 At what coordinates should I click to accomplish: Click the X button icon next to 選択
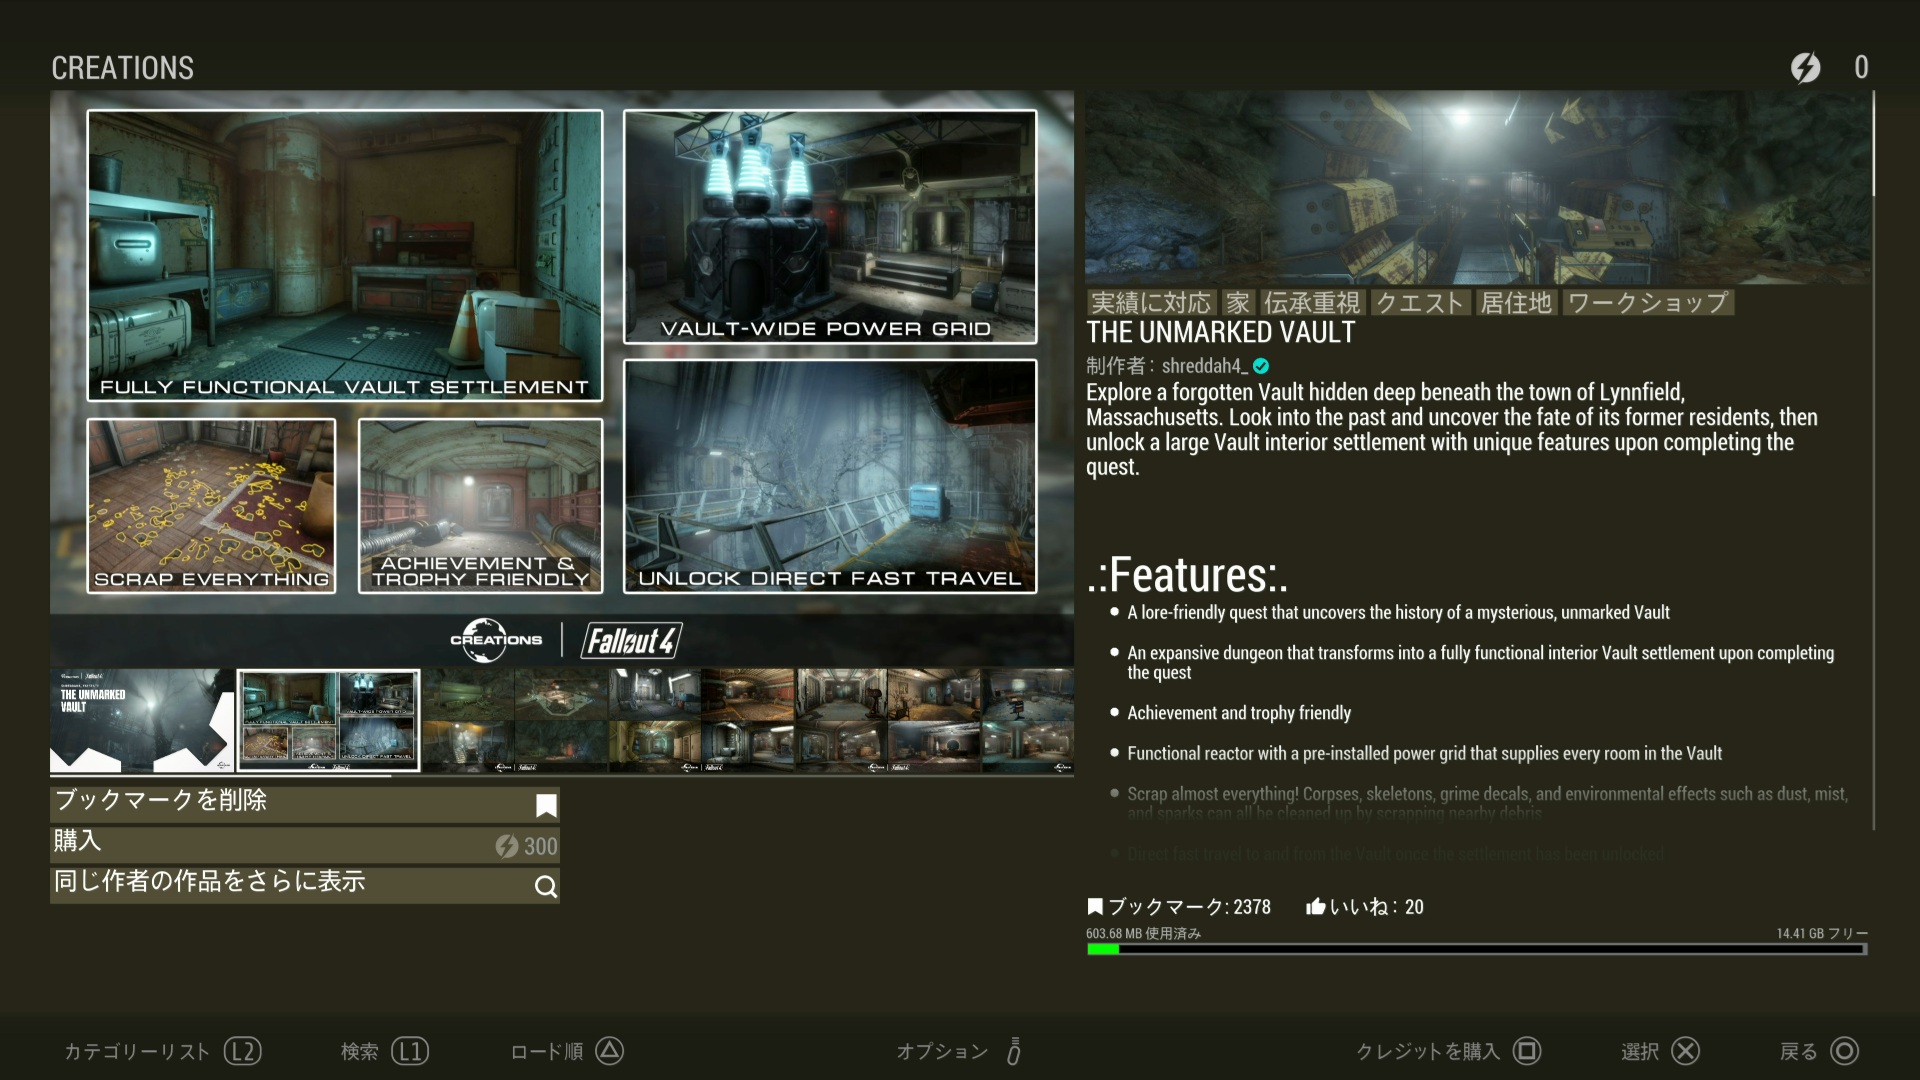[1686, 1051]
